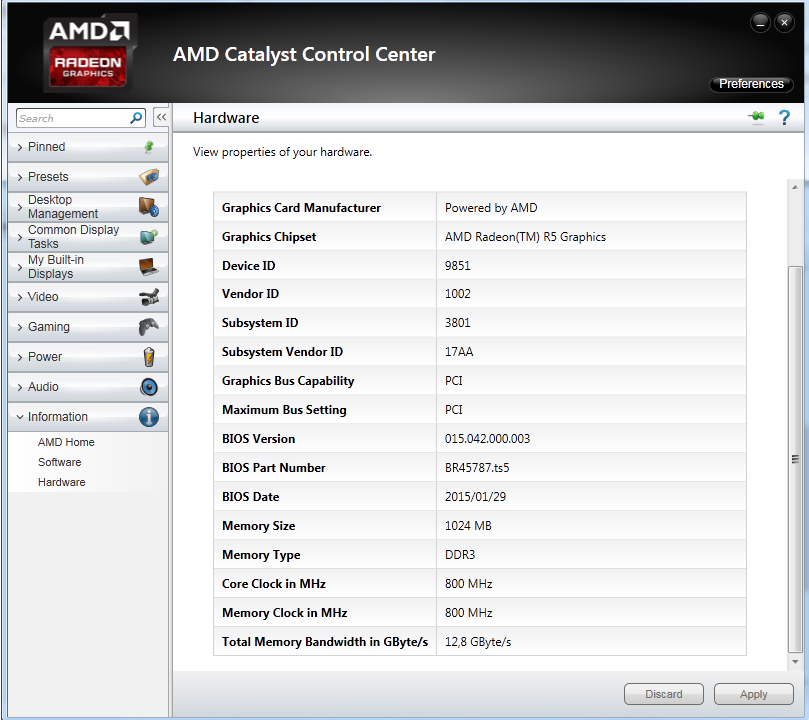This screenshot has height=720, width=809.
Task: Expand the Common Display Tasks section
Action: point(88,237)
